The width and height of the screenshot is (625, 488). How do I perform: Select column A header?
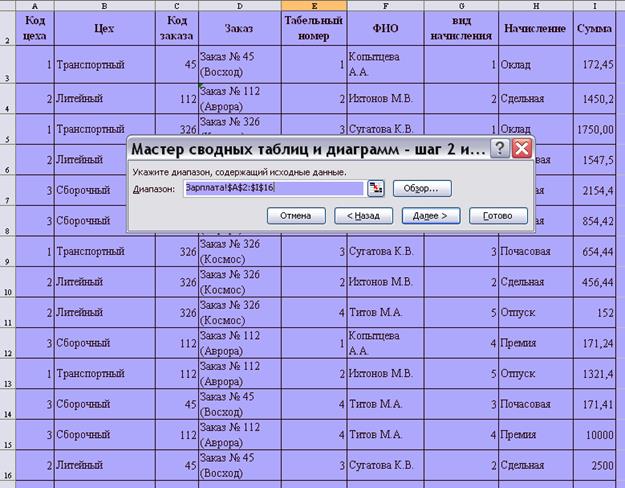pos(35,6)
